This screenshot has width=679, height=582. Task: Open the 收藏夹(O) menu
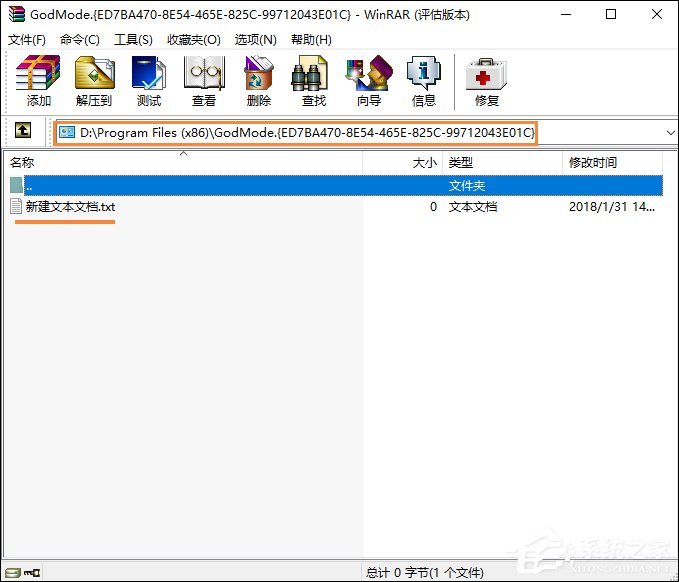click(x=194, y=40)
